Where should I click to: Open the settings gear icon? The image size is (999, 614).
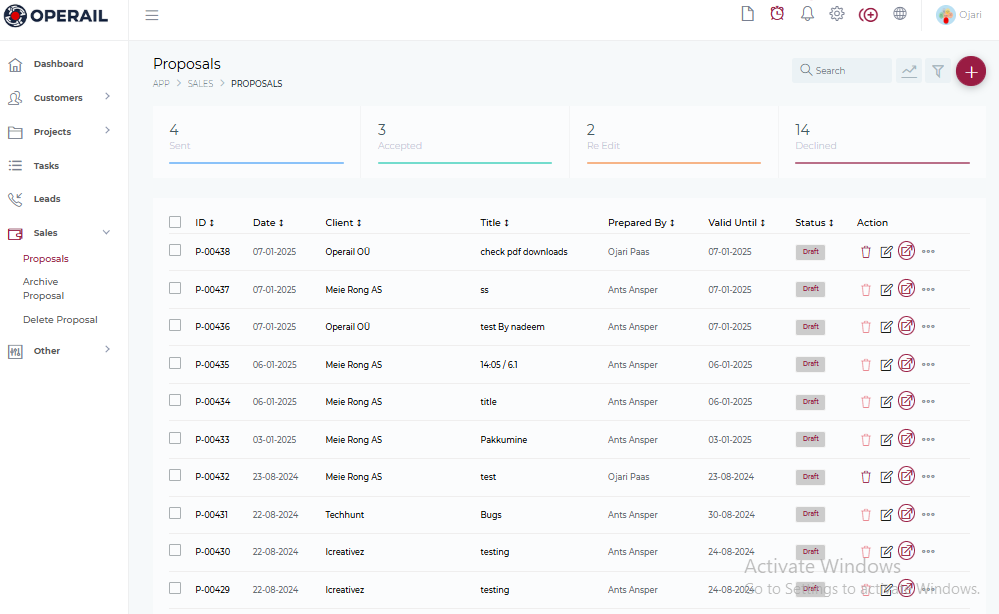click(837, 14)
